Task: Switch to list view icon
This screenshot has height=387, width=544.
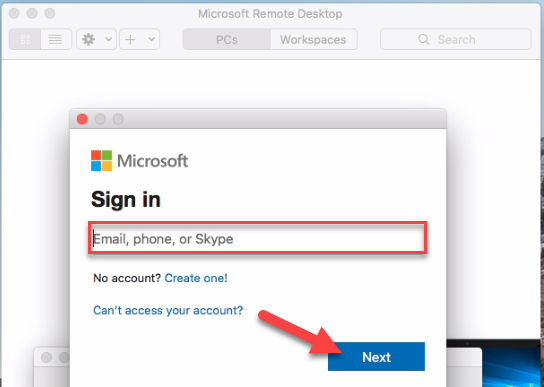Action: (x=56, y=39)
